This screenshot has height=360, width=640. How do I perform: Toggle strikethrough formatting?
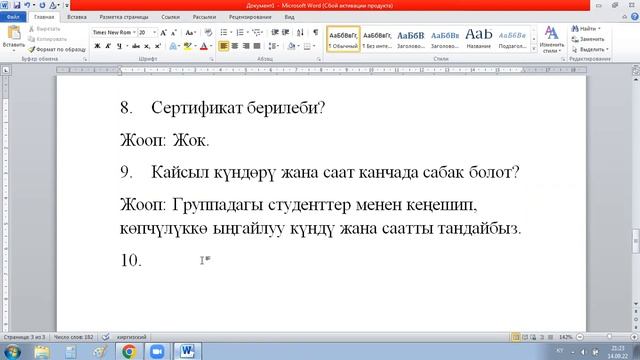pos(136,46)
